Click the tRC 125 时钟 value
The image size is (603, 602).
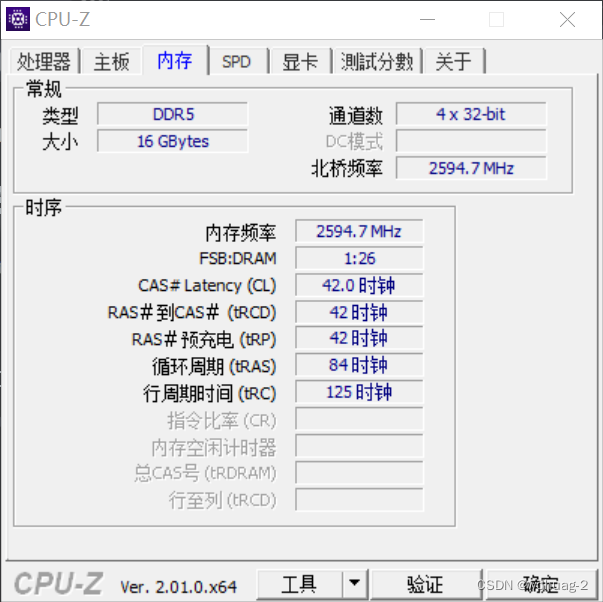[x=359, y=392]
